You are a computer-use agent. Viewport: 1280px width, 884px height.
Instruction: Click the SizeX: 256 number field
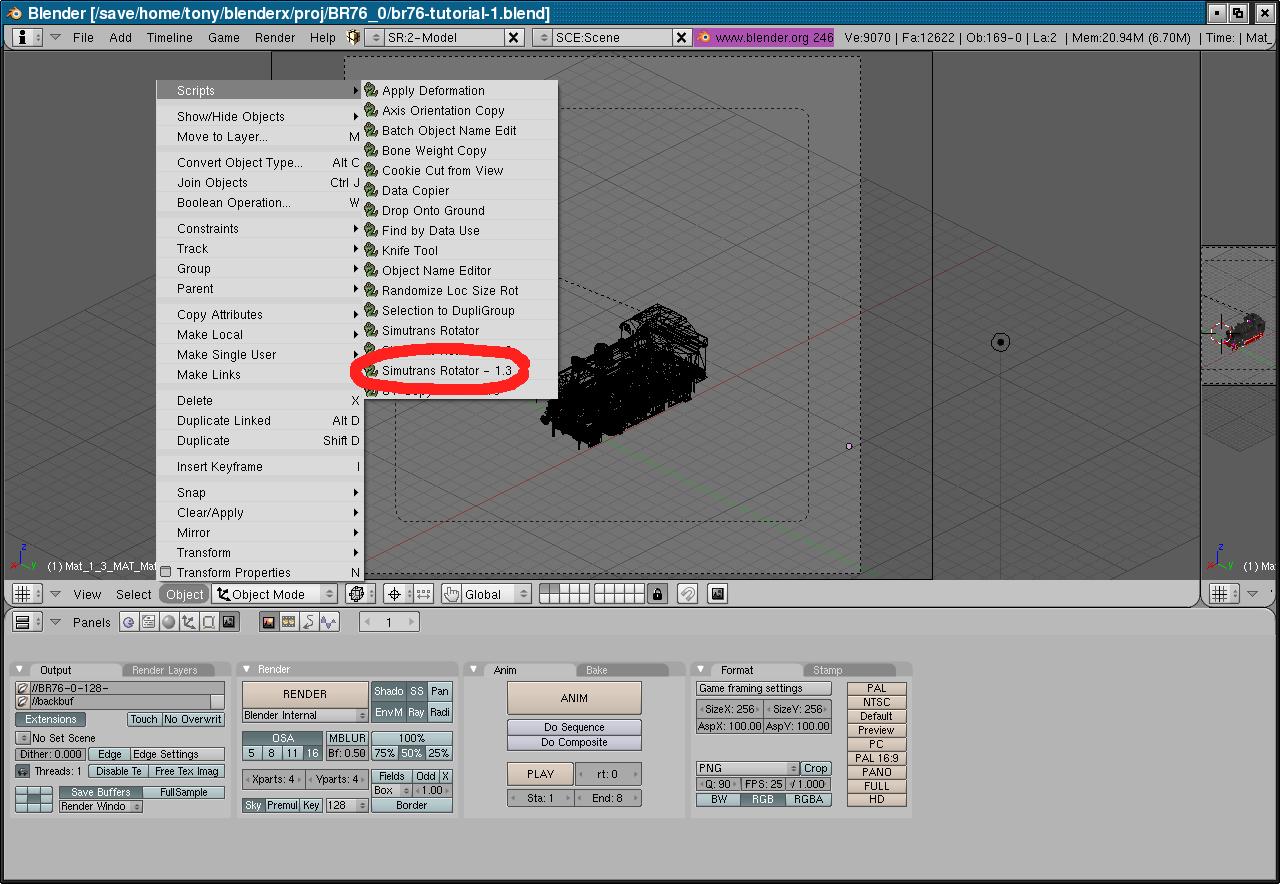729,709
